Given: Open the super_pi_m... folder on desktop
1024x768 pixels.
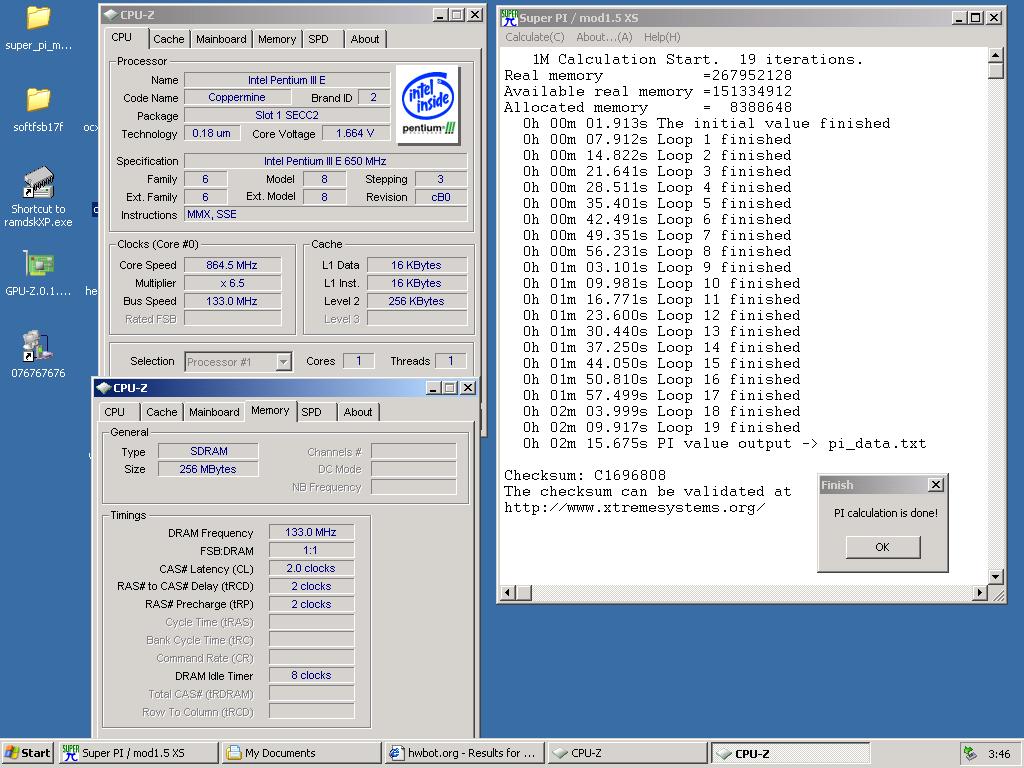Looking at the screenshot, I should click(38, 28).
